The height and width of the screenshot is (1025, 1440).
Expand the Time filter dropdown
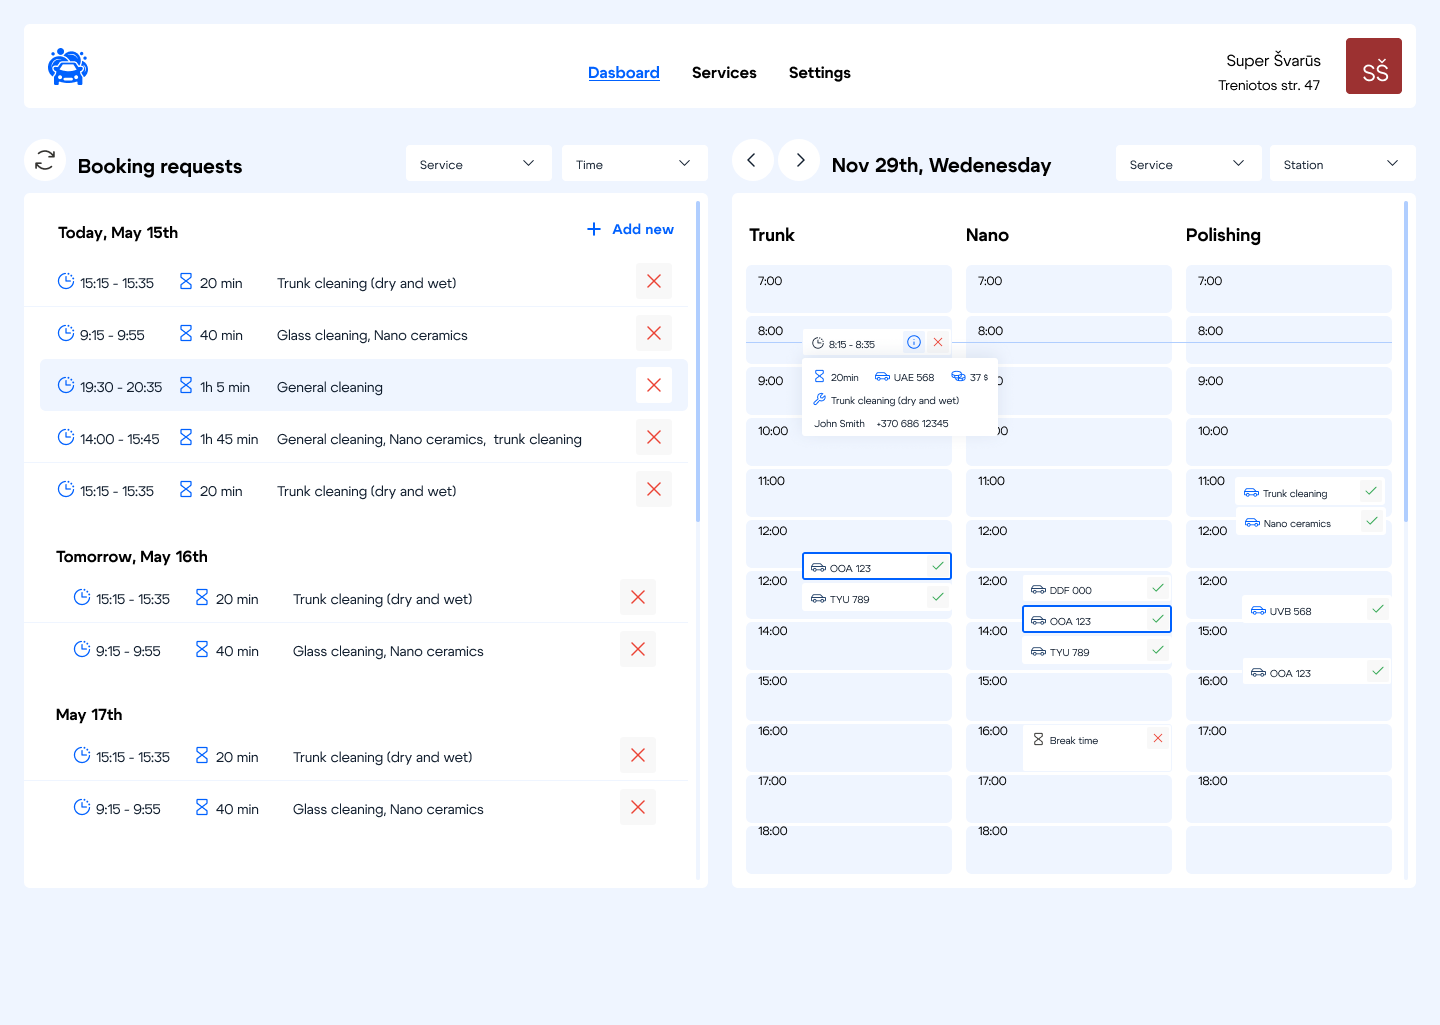634,164
